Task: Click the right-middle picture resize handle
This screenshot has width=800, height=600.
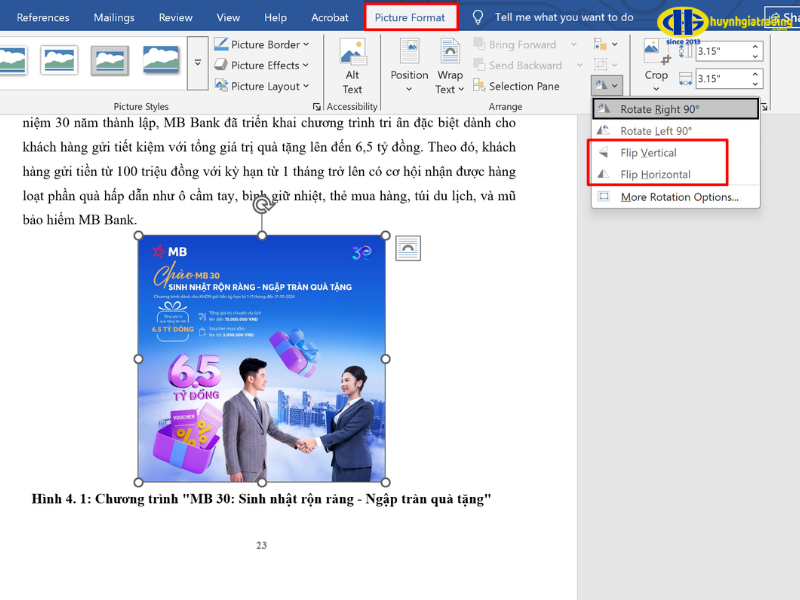Action: (x=386, y=359)
